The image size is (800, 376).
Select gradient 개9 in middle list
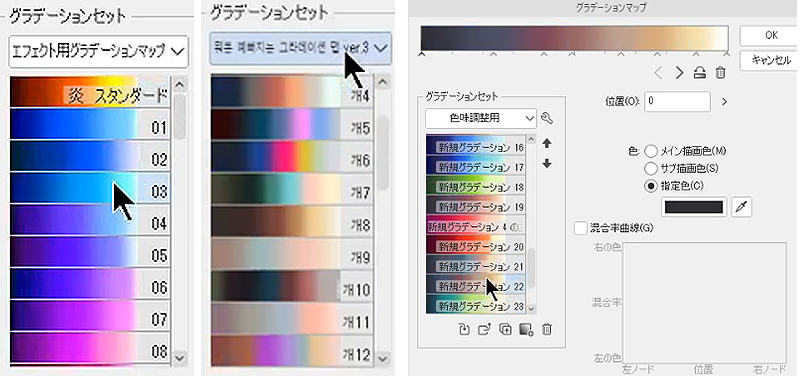pos(292,254)
